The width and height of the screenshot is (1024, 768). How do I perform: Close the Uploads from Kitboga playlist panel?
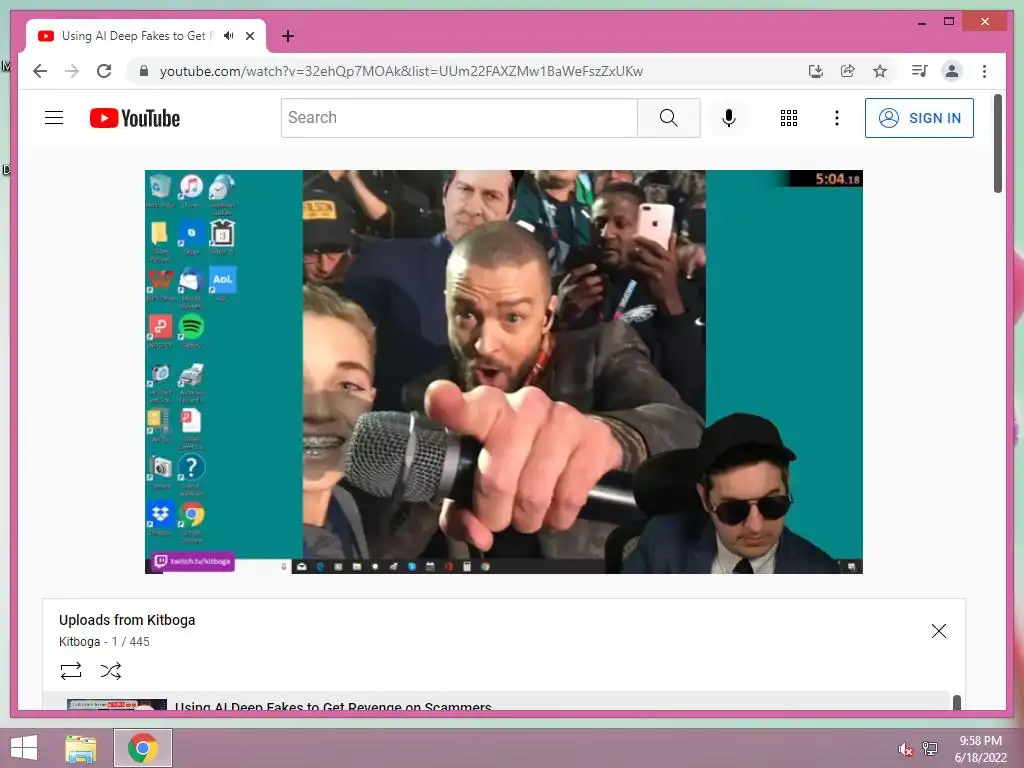click(938, 631)
